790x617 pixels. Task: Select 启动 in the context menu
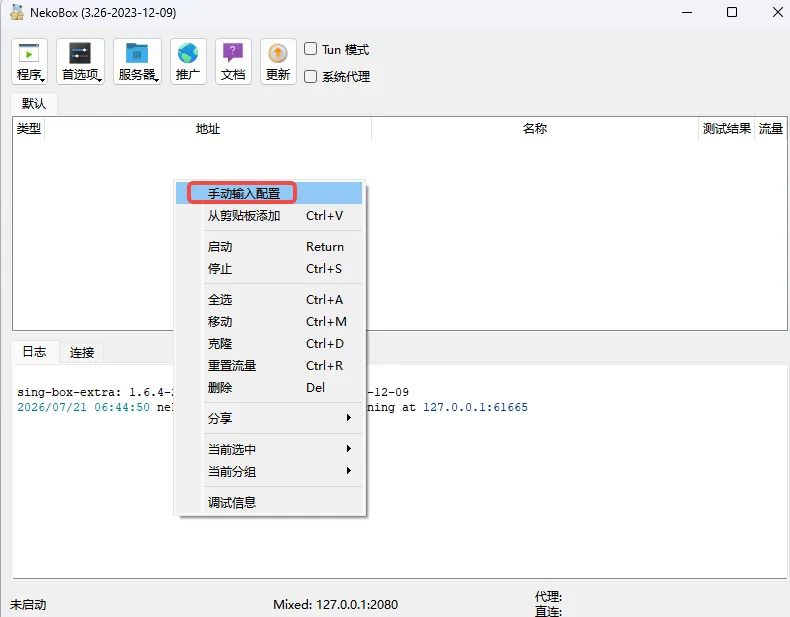pos(269,247)
